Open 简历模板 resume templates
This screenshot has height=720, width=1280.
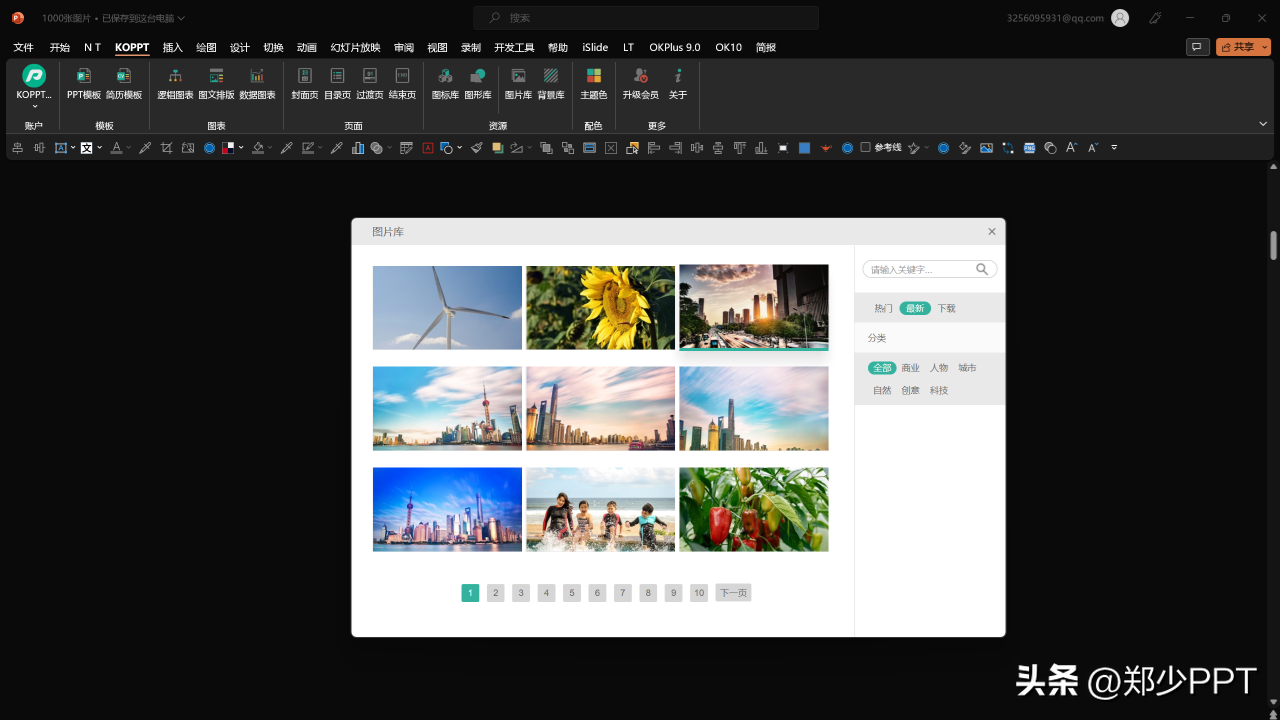(124, 83)
